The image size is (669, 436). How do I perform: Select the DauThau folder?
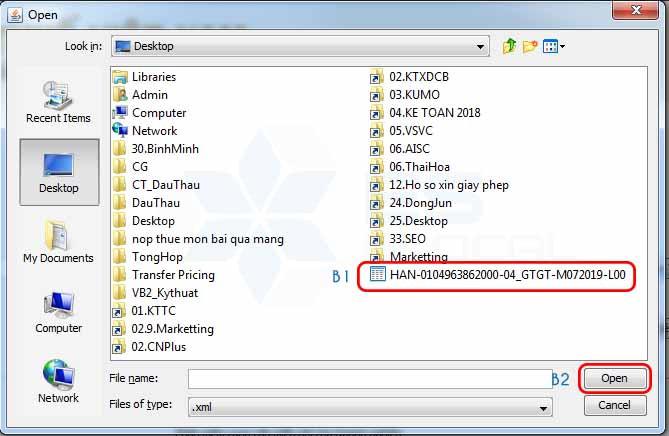coord(146,203)
